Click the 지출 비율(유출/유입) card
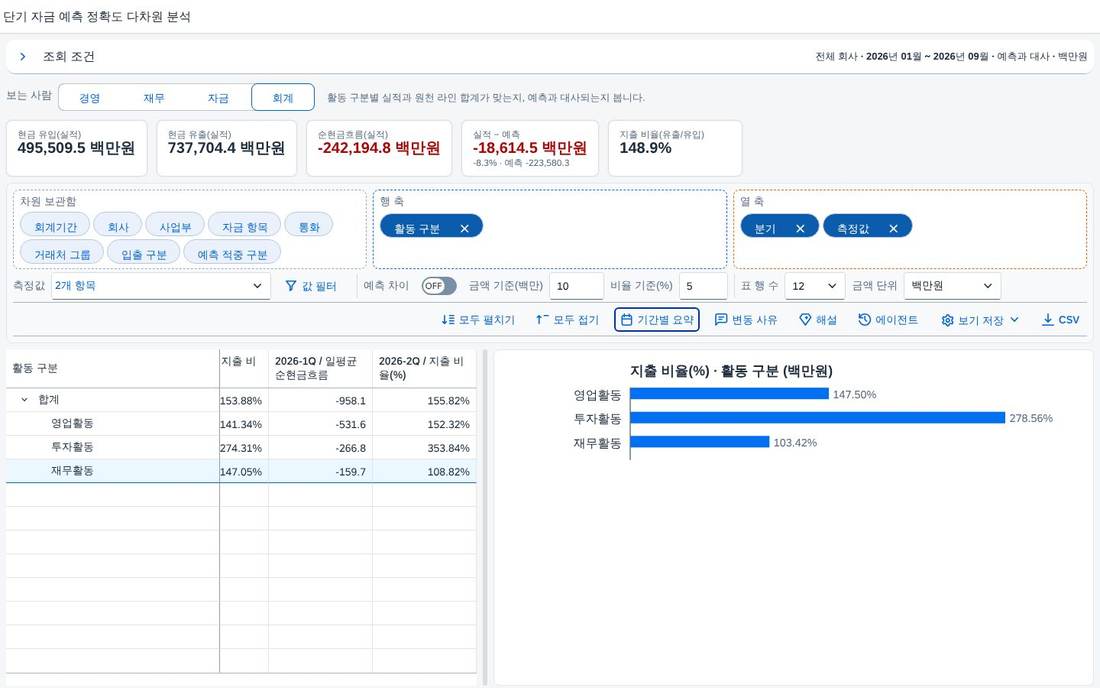 [675, 148]
